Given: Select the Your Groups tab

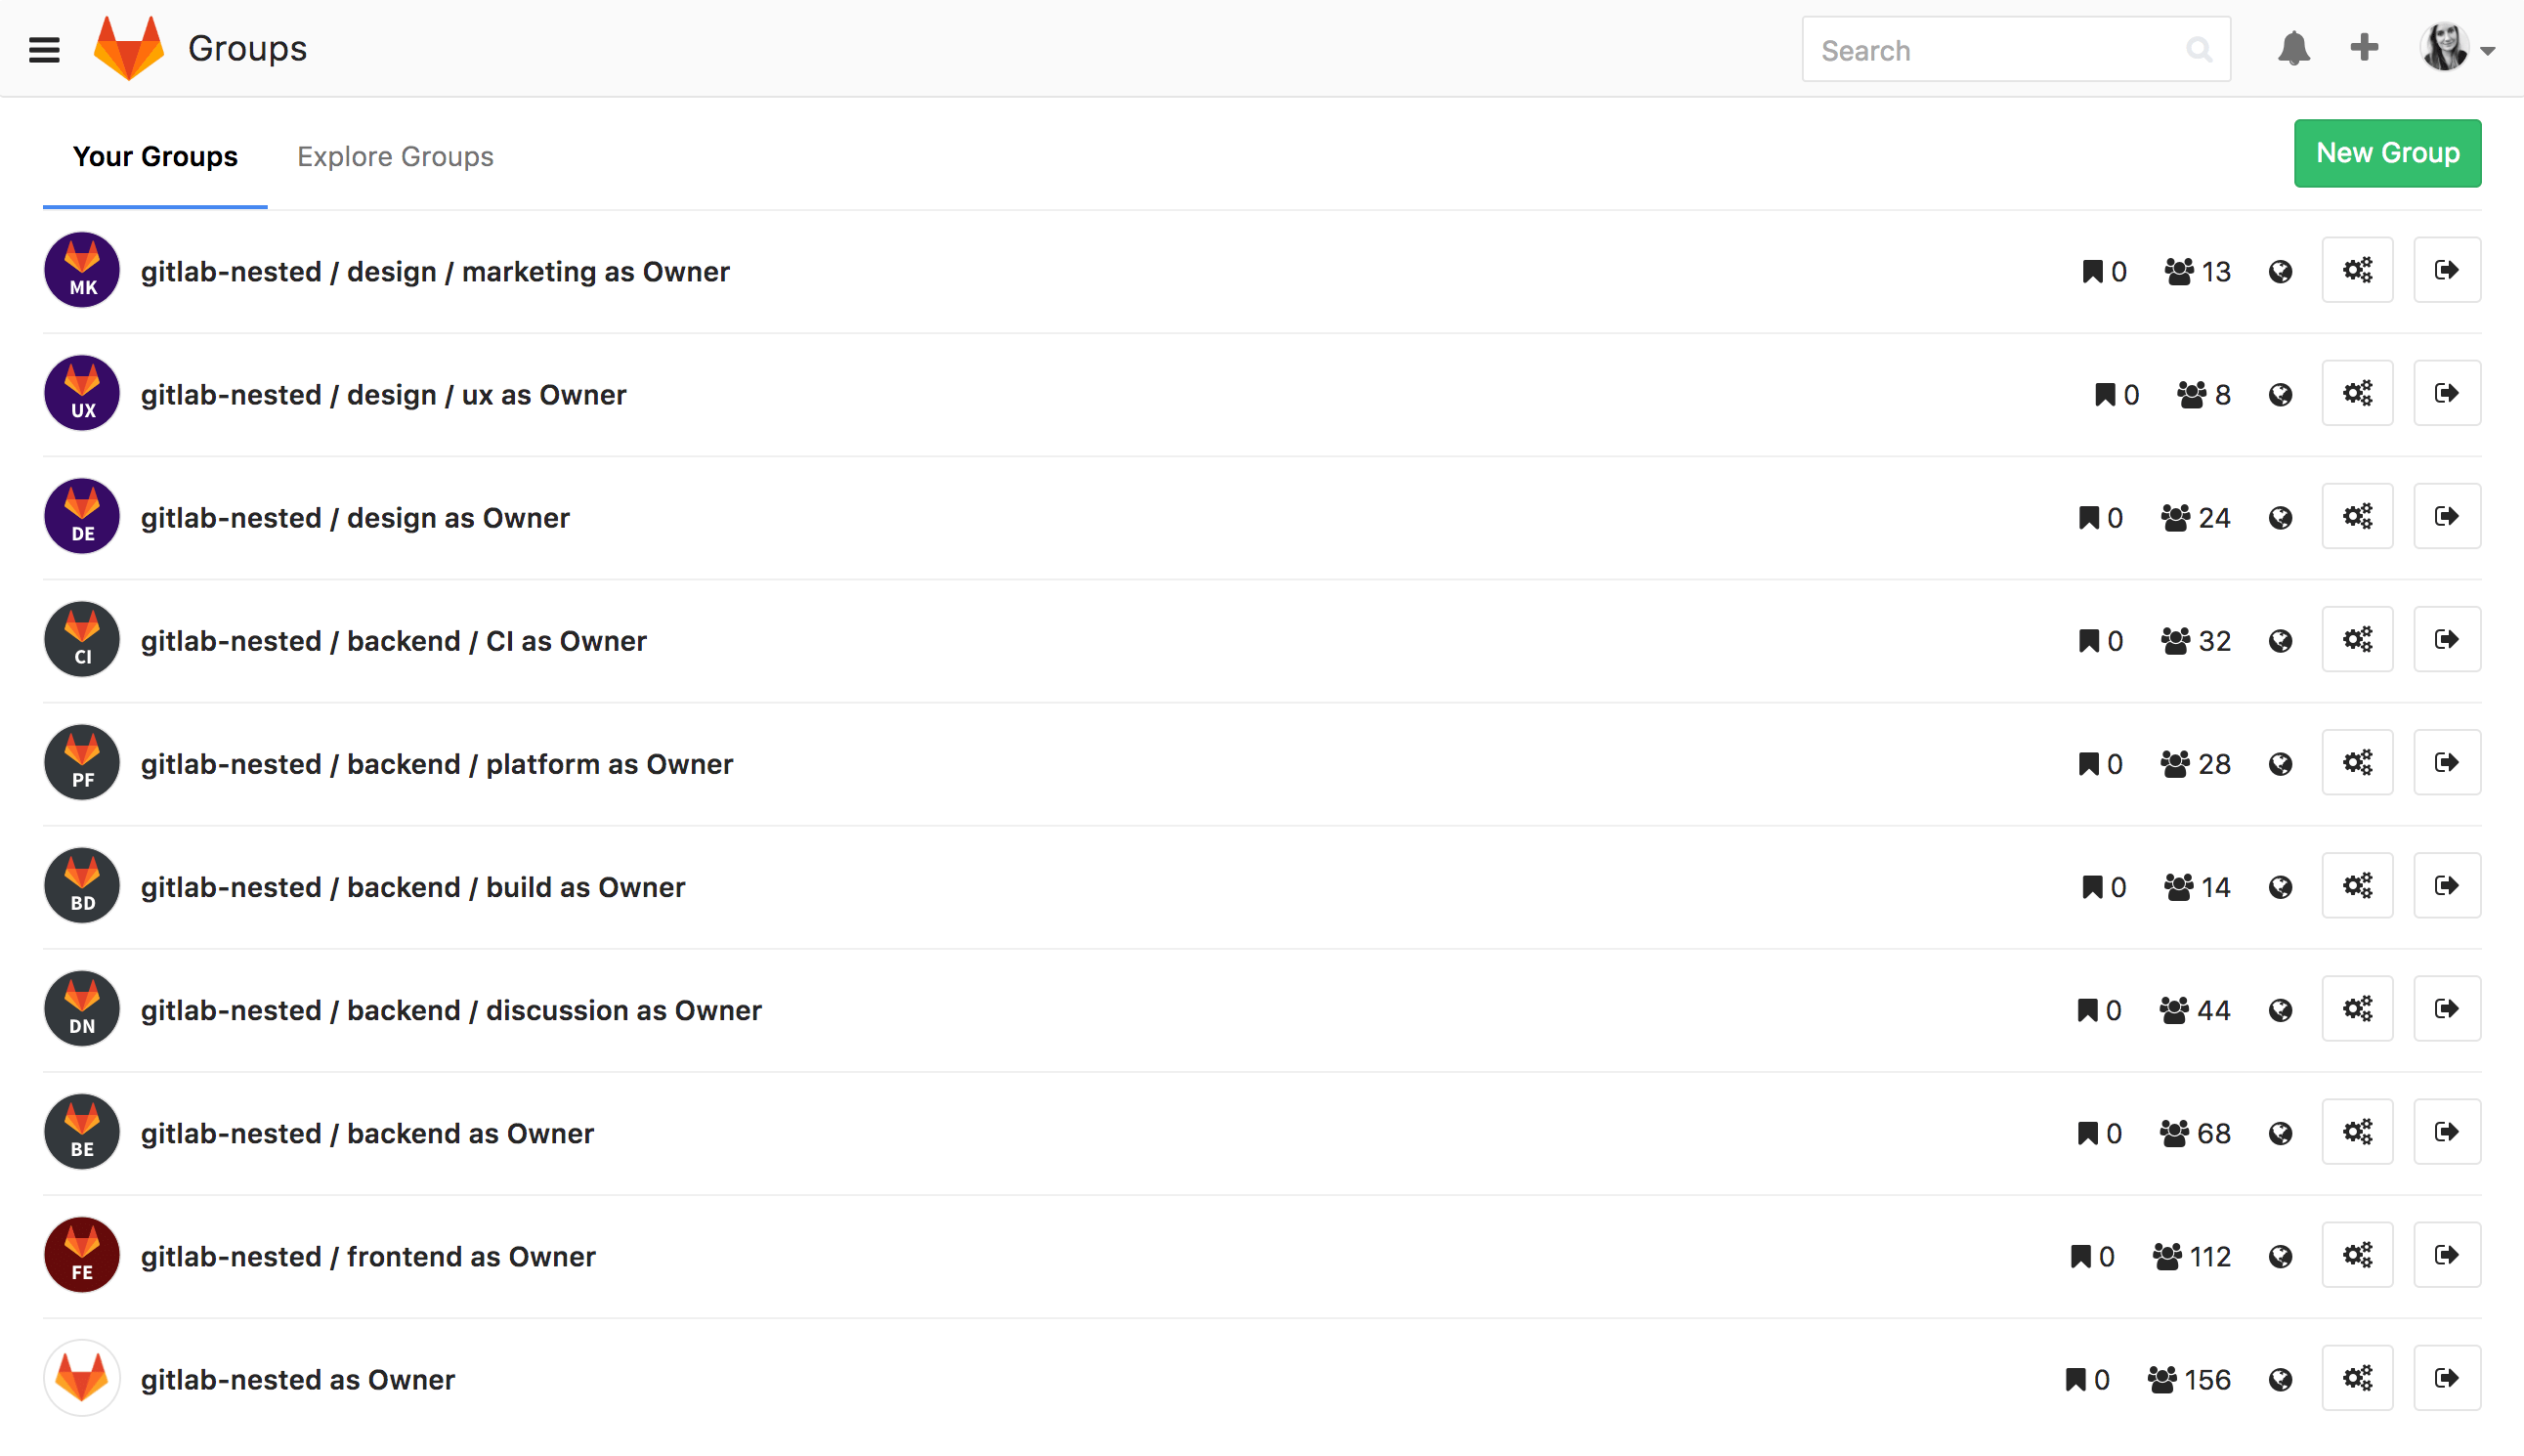Looking at the screenshot, I should (x=155, y=156).
